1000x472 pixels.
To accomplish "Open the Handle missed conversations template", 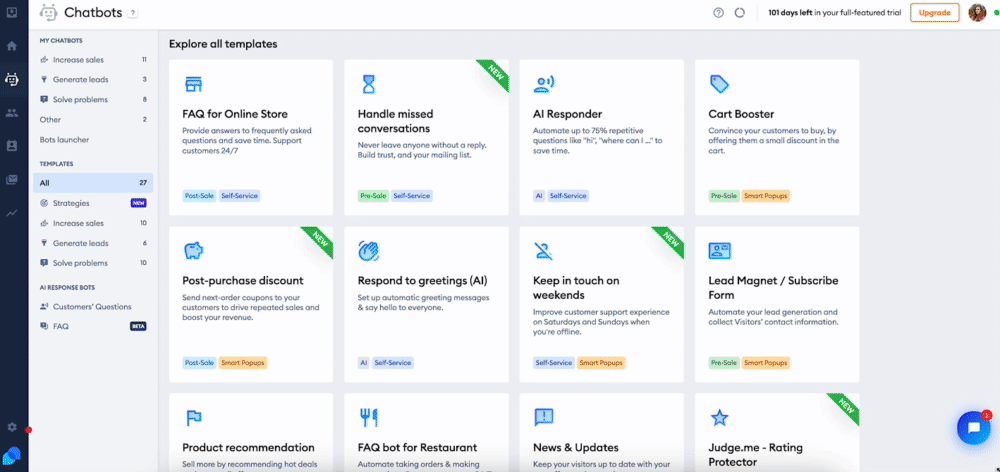I will [x=426, y=138].
